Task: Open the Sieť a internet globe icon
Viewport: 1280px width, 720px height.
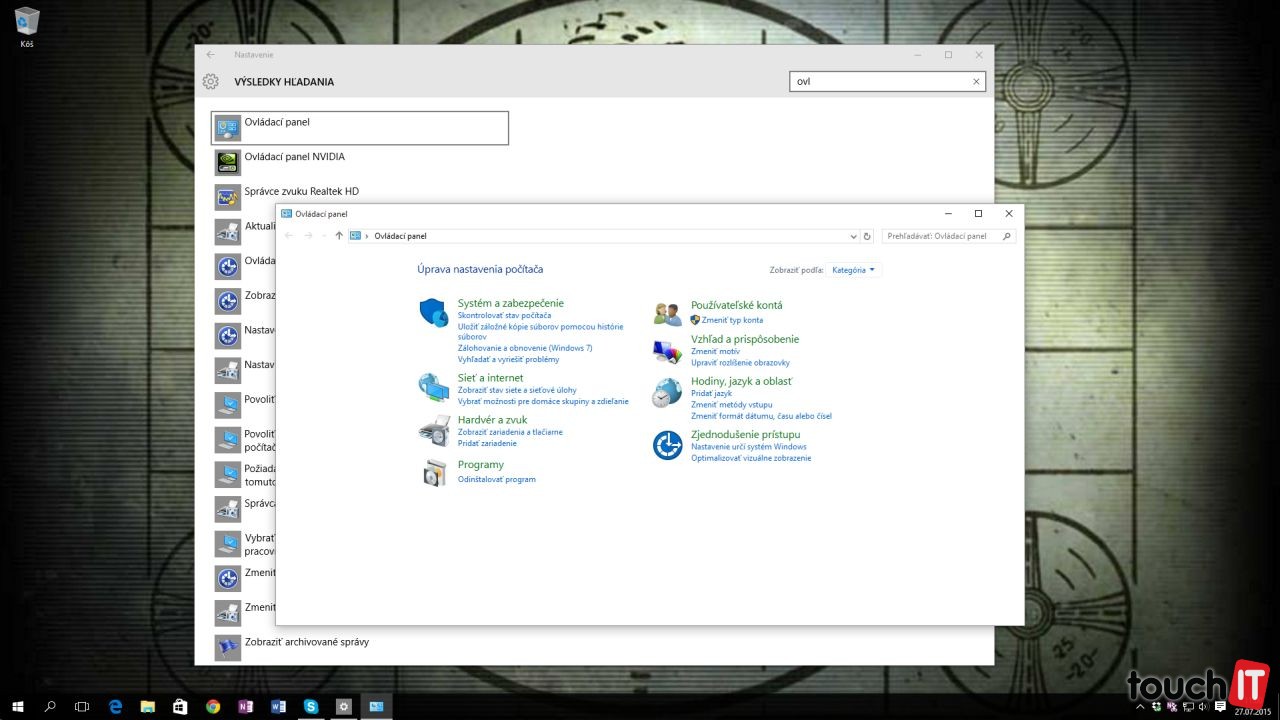Action: (x=433, y=387)
